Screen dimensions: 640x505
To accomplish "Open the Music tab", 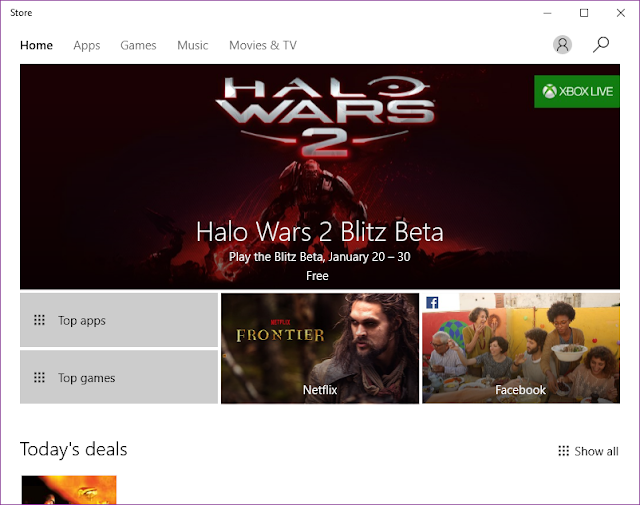I will point(192,45).
